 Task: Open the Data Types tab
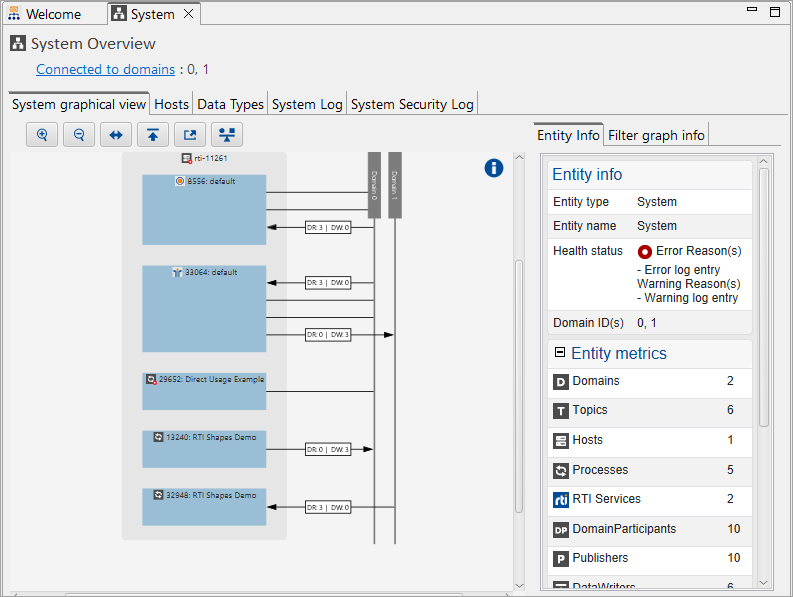[x=231, y=104]
